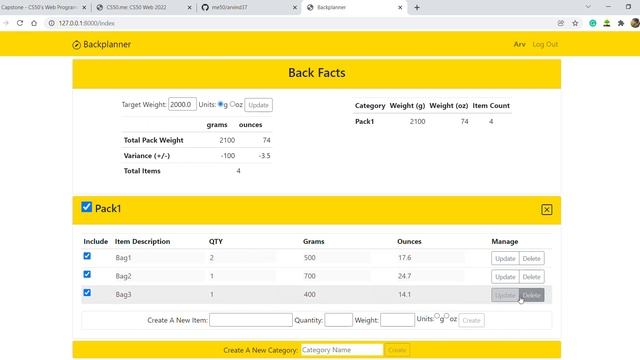
Task: Click the Back Facts heading
Action: click(317, 73)
